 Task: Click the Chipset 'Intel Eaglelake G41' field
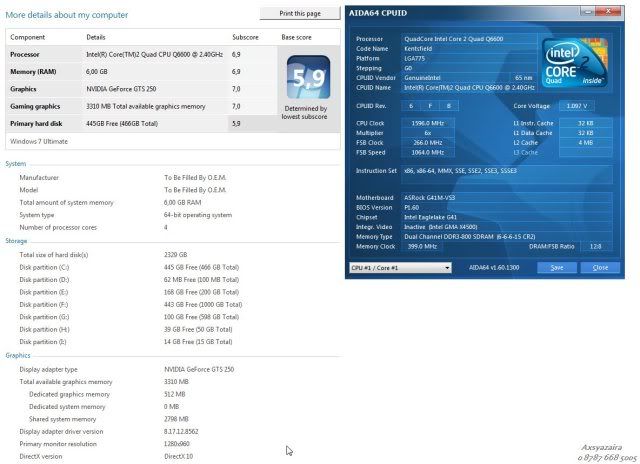pos(507,217)
